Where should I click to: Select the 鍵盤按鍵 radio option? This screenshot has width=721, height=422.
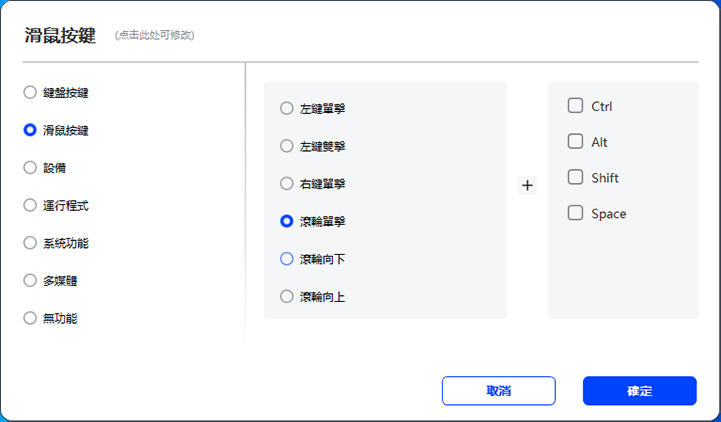click(30, 92)
